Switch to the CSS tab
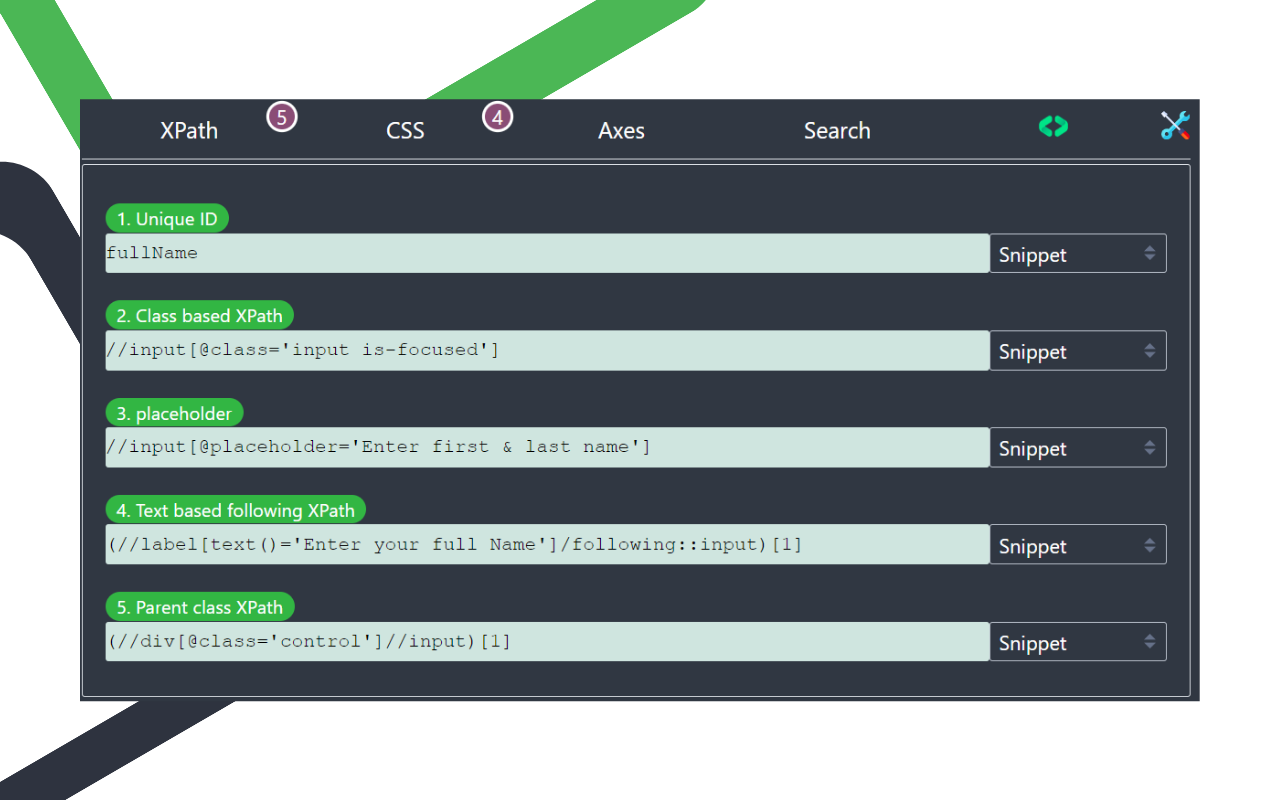Image resolution: width=1280 pixels, height=800 pixels. tap(405, 131)
